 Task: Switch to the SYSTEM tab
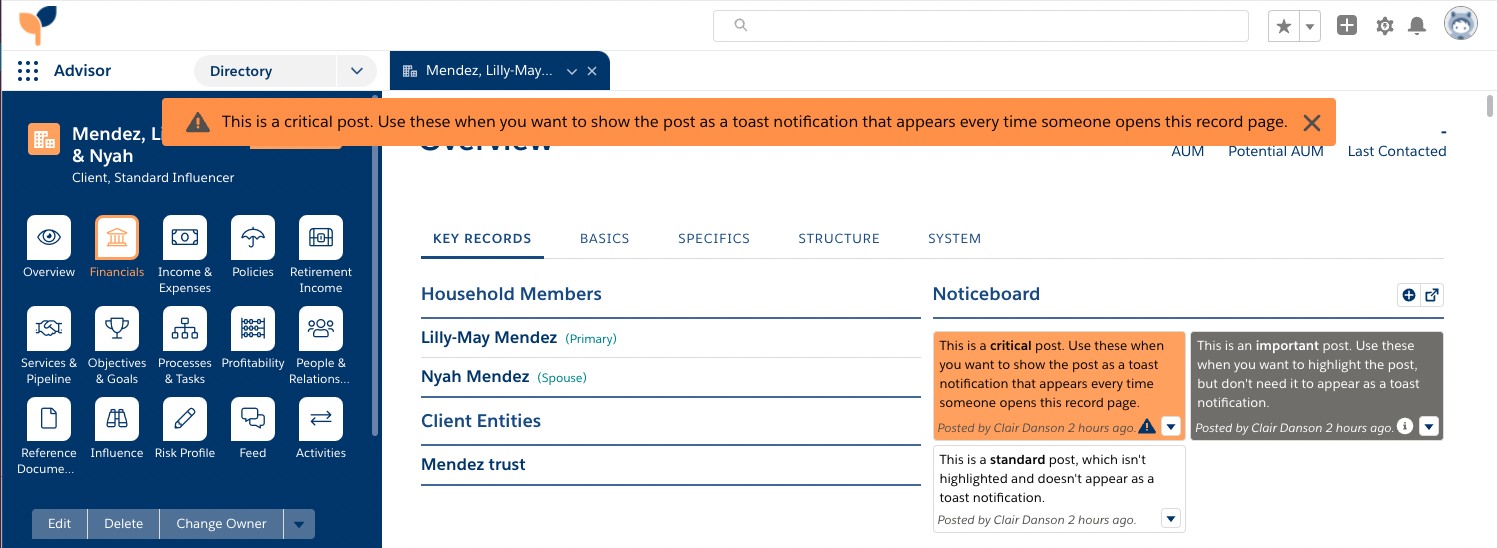pyautogui.click(x=954, y=238)
